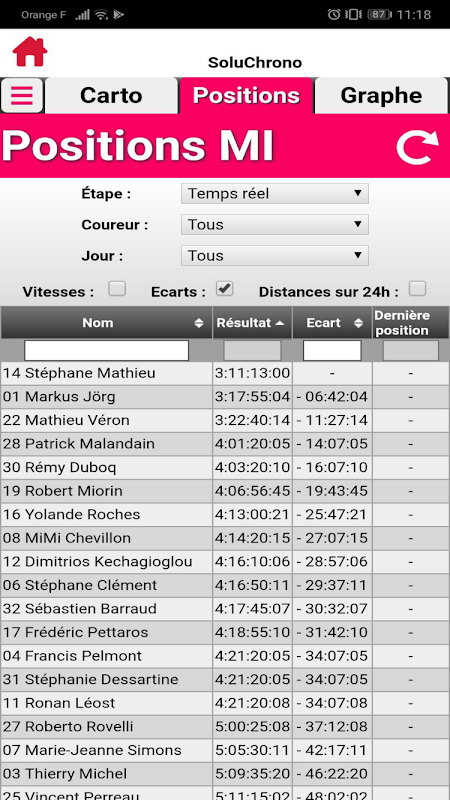This screenshot has height=800, width=450.
Task: Sort by Ecart column arrows
Action: coord(359,323)
